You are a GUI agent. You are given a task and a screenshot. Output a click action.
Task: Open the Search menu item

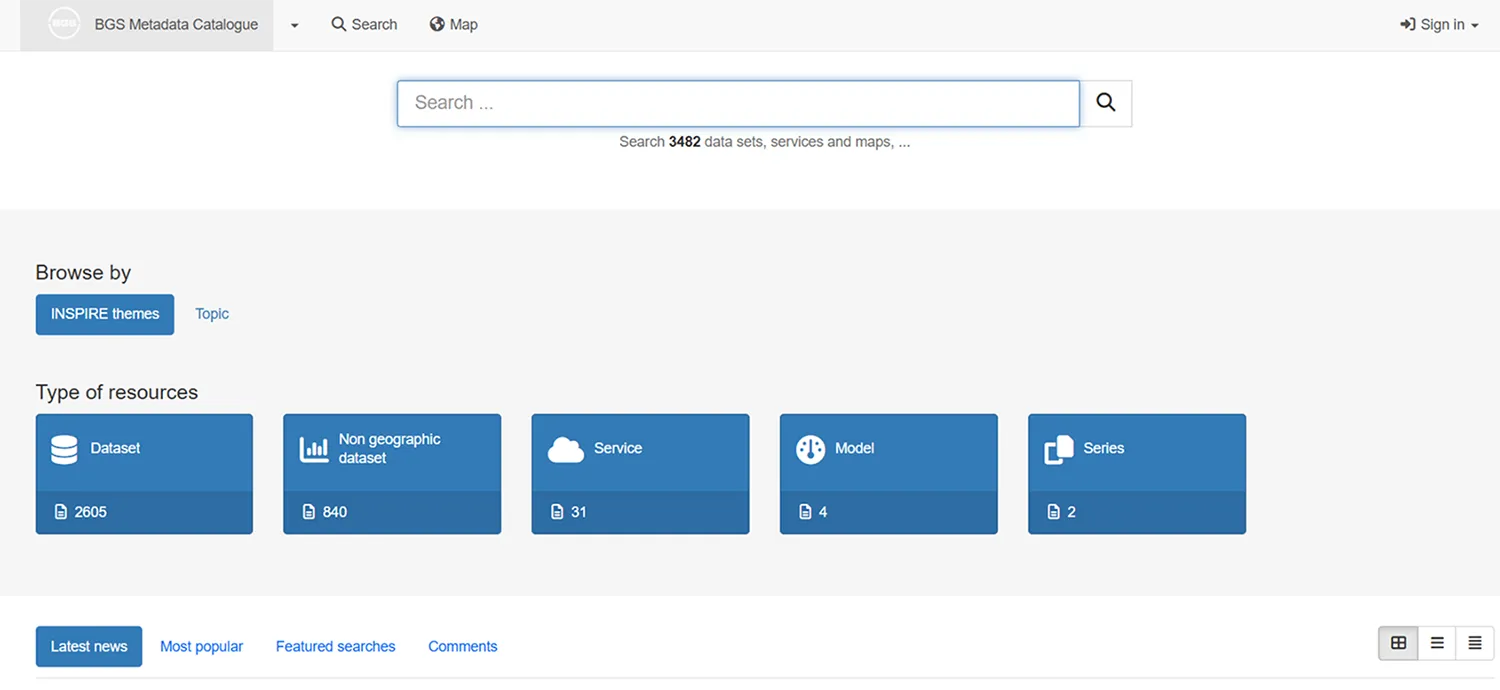pos(364,24)
